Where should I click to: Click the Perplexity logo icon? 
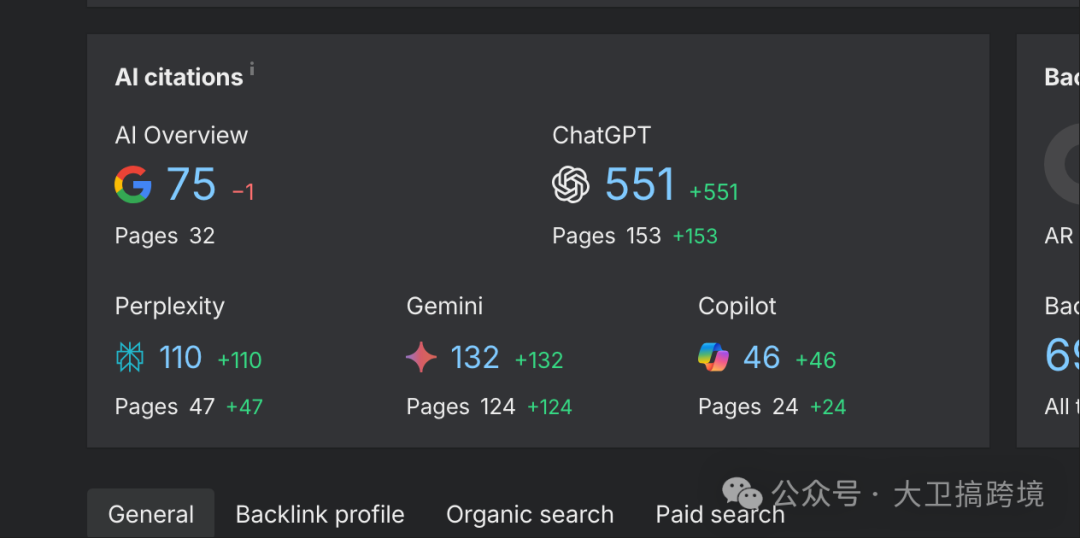point(130,357)
